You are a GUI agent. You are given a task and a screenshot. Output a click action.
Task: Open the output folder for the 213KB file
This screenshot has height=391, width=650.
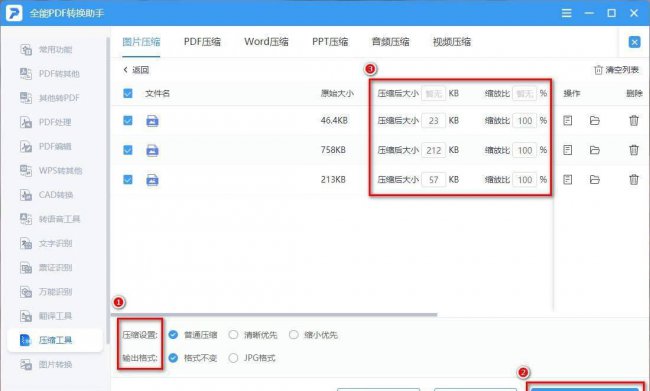[x=594, y=180]
